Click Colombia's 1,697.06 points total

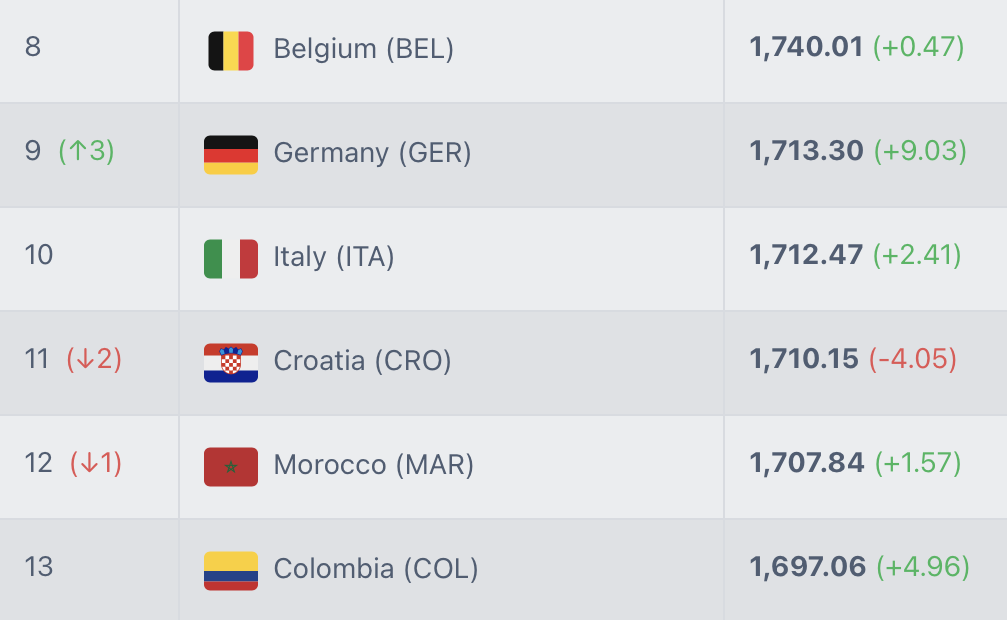tap(807, 567)
